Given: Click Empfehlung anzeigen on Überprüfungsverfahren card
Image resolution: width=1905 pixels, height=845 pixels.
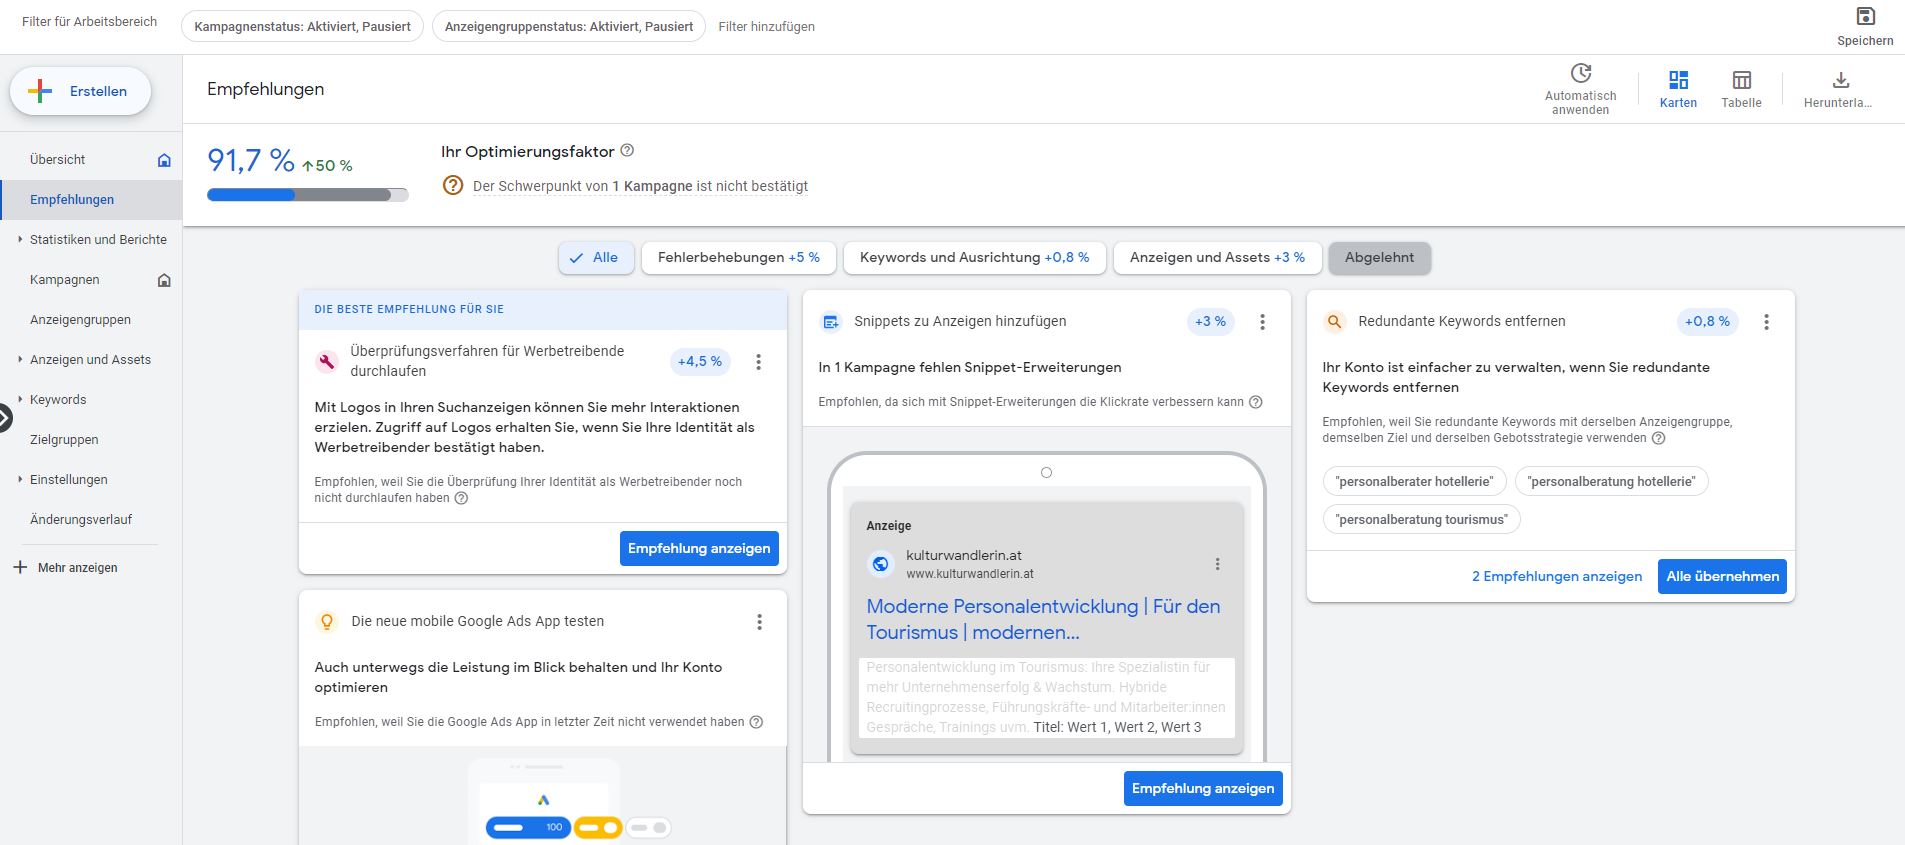Looking at the screenshot, I should [x=699, y=548].
